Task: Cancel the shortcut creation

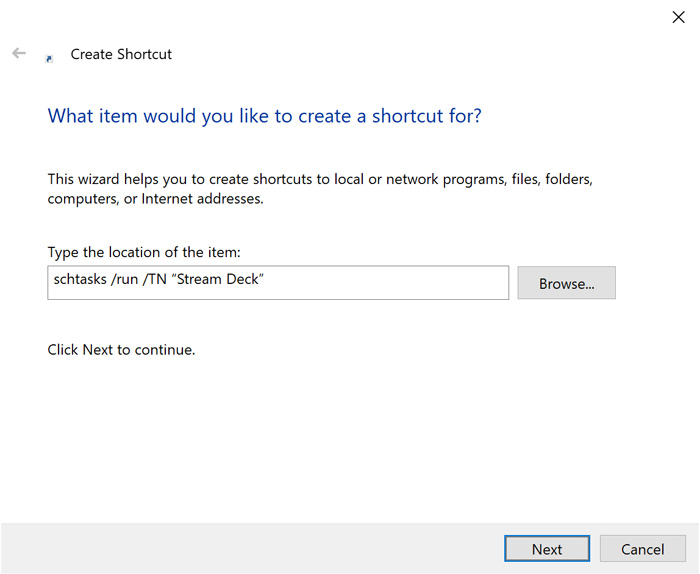Action: (642, 549)
